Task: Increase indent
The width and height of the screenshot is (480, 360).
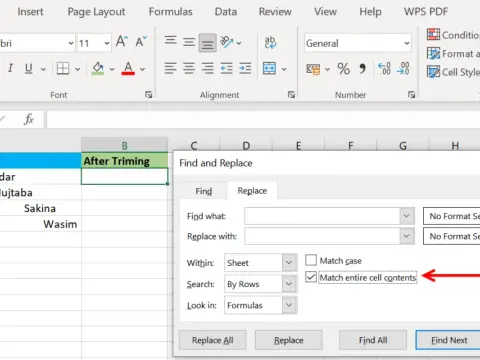Action: [x=245, y=68]
